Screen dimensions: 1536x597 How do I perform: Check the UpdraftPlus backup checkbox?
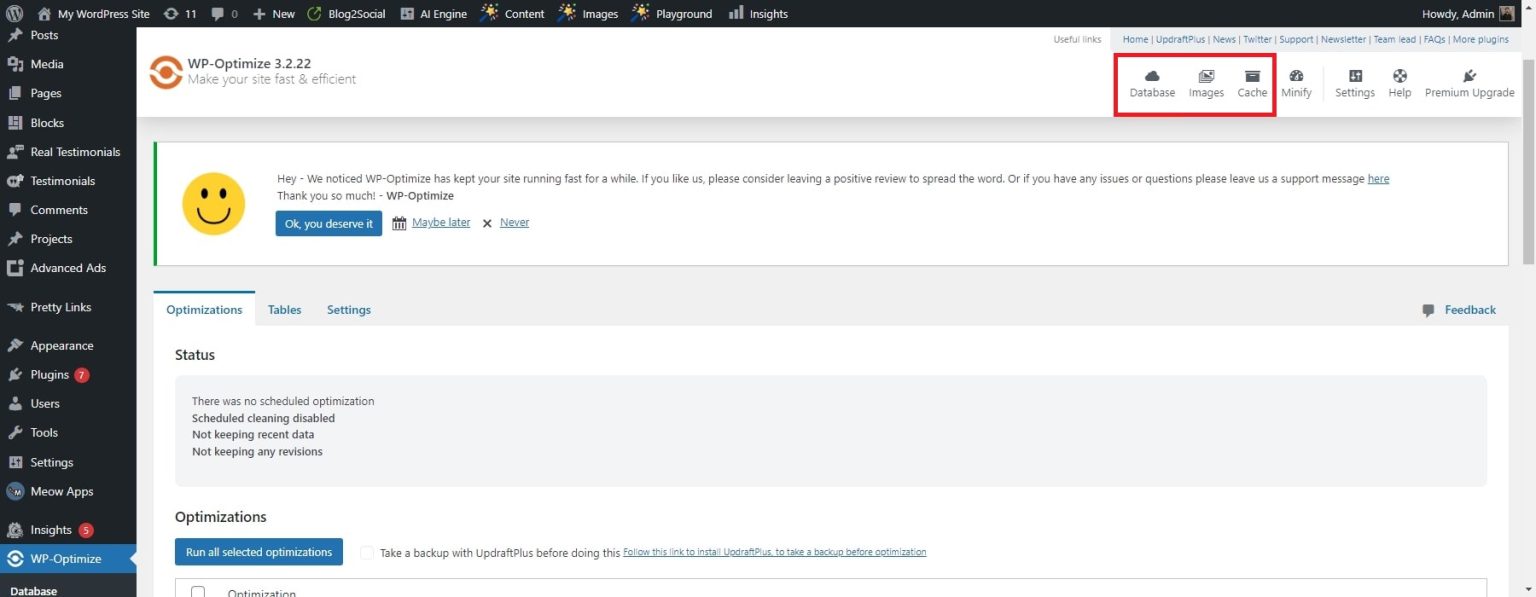tap(367, 551)
